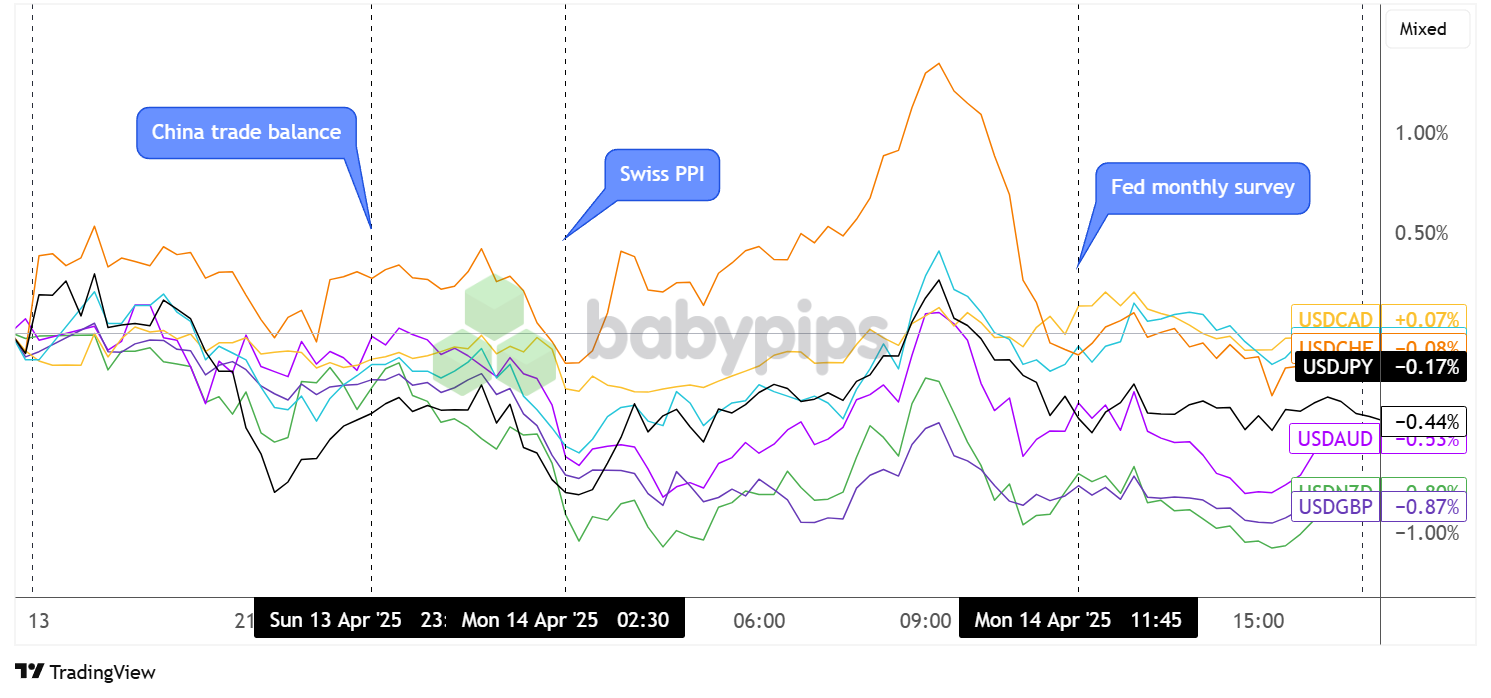Click the 09:00 label on the time axis
Screen dimensions: 1491x698
[x=925, y=621]
